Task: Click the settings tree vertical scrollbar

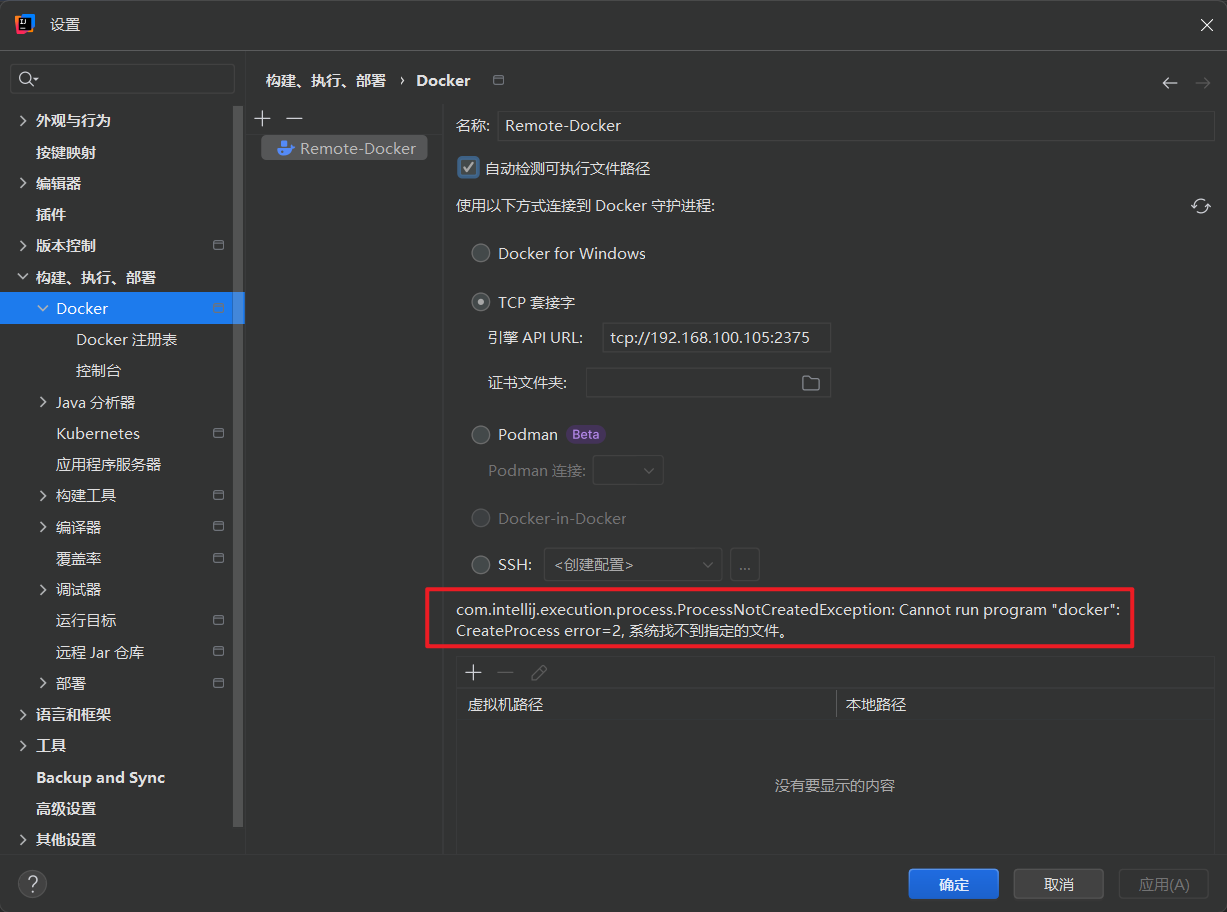Action: [x=238, y=466]
